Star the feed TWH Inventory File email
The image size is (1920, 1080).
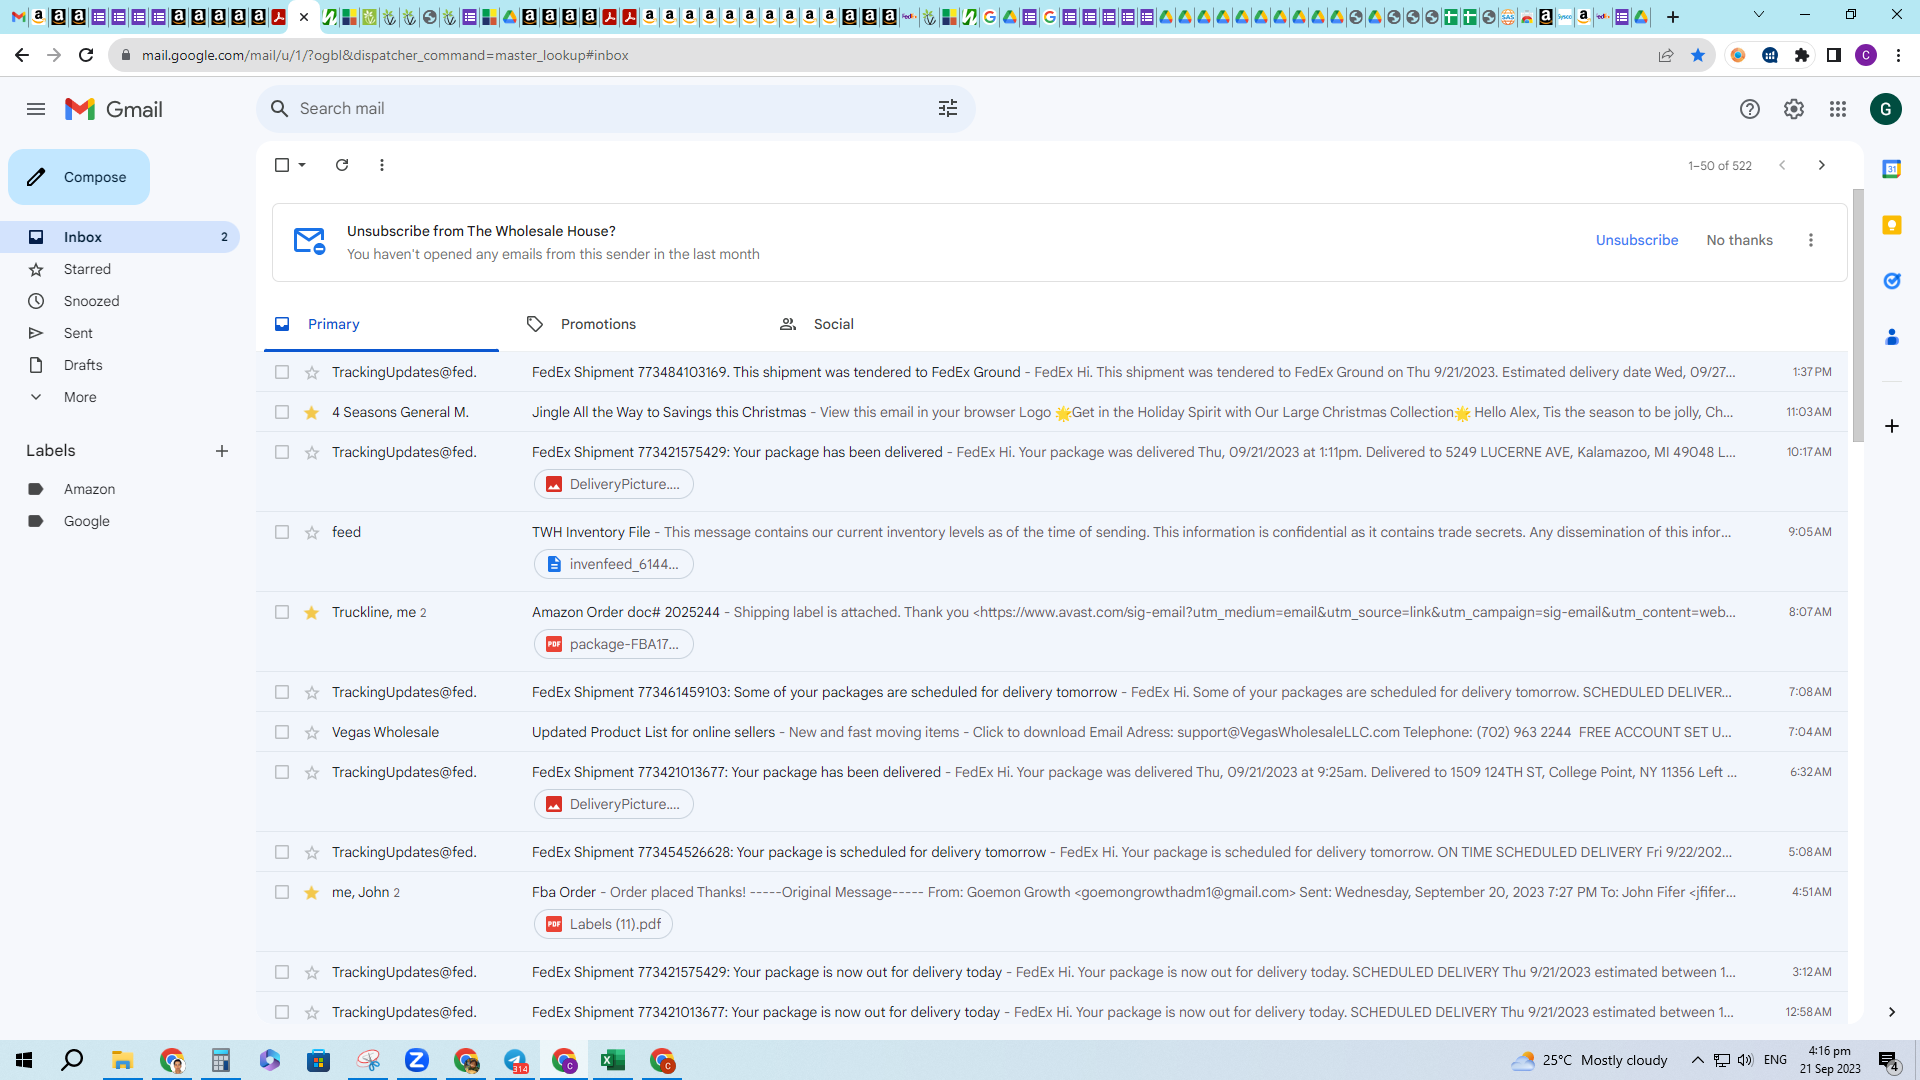pyautogui.click(x=312, y=533)
